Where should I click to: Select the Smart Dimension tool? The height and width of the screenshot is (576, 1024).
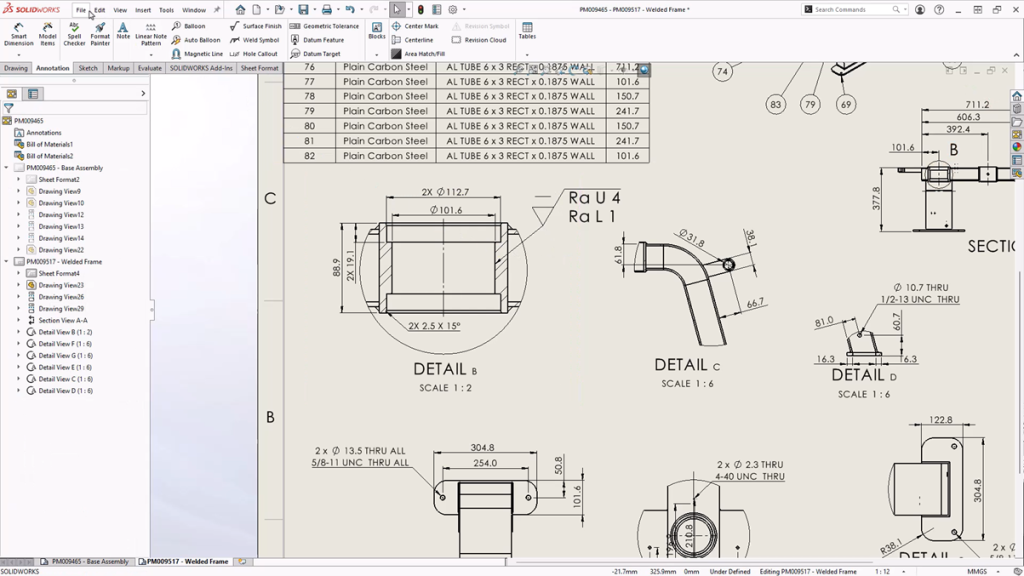tap(18, 33)
